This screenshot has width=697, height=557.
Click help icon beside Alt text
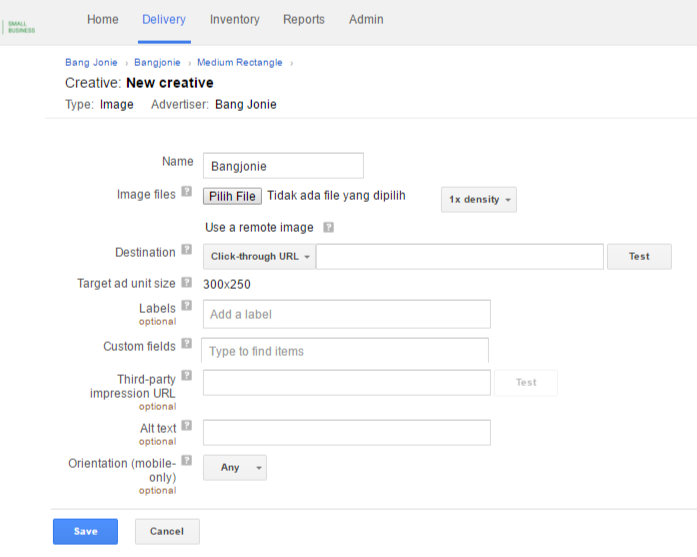click(187, 426)
